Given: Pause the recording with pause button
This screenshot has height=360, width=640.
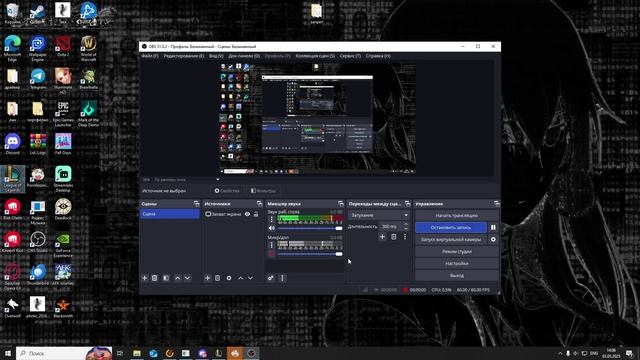Looking at the screenshot, I should click(x=493, y=227).
